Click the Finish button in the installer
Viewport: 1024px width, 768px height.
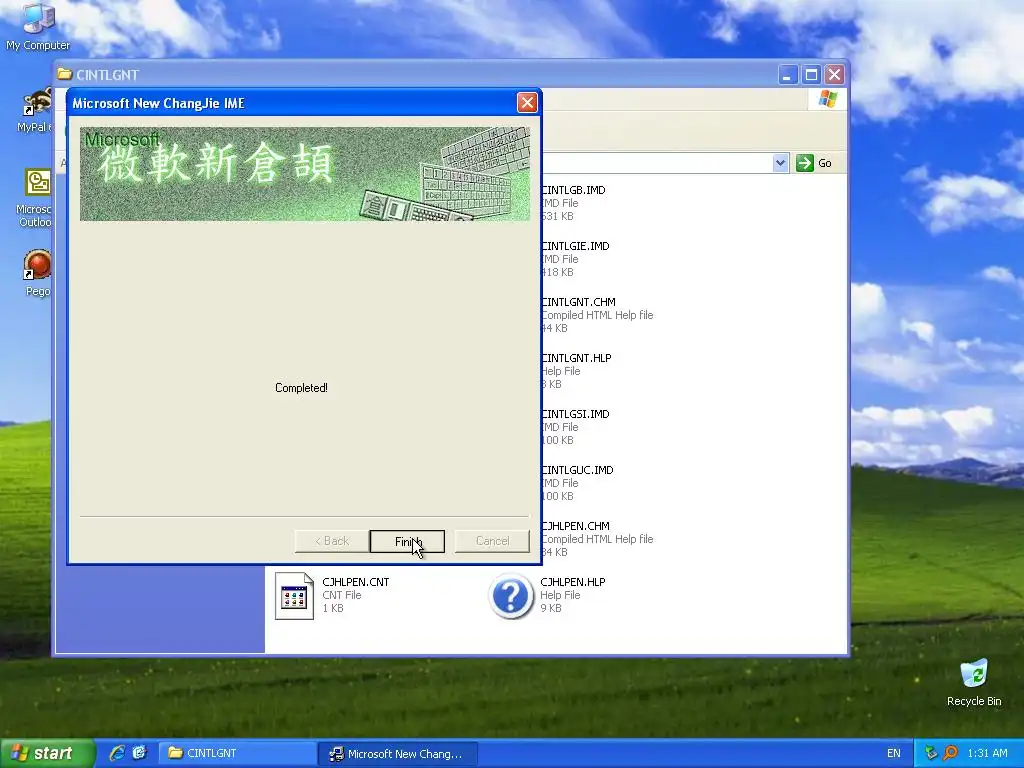407,541
